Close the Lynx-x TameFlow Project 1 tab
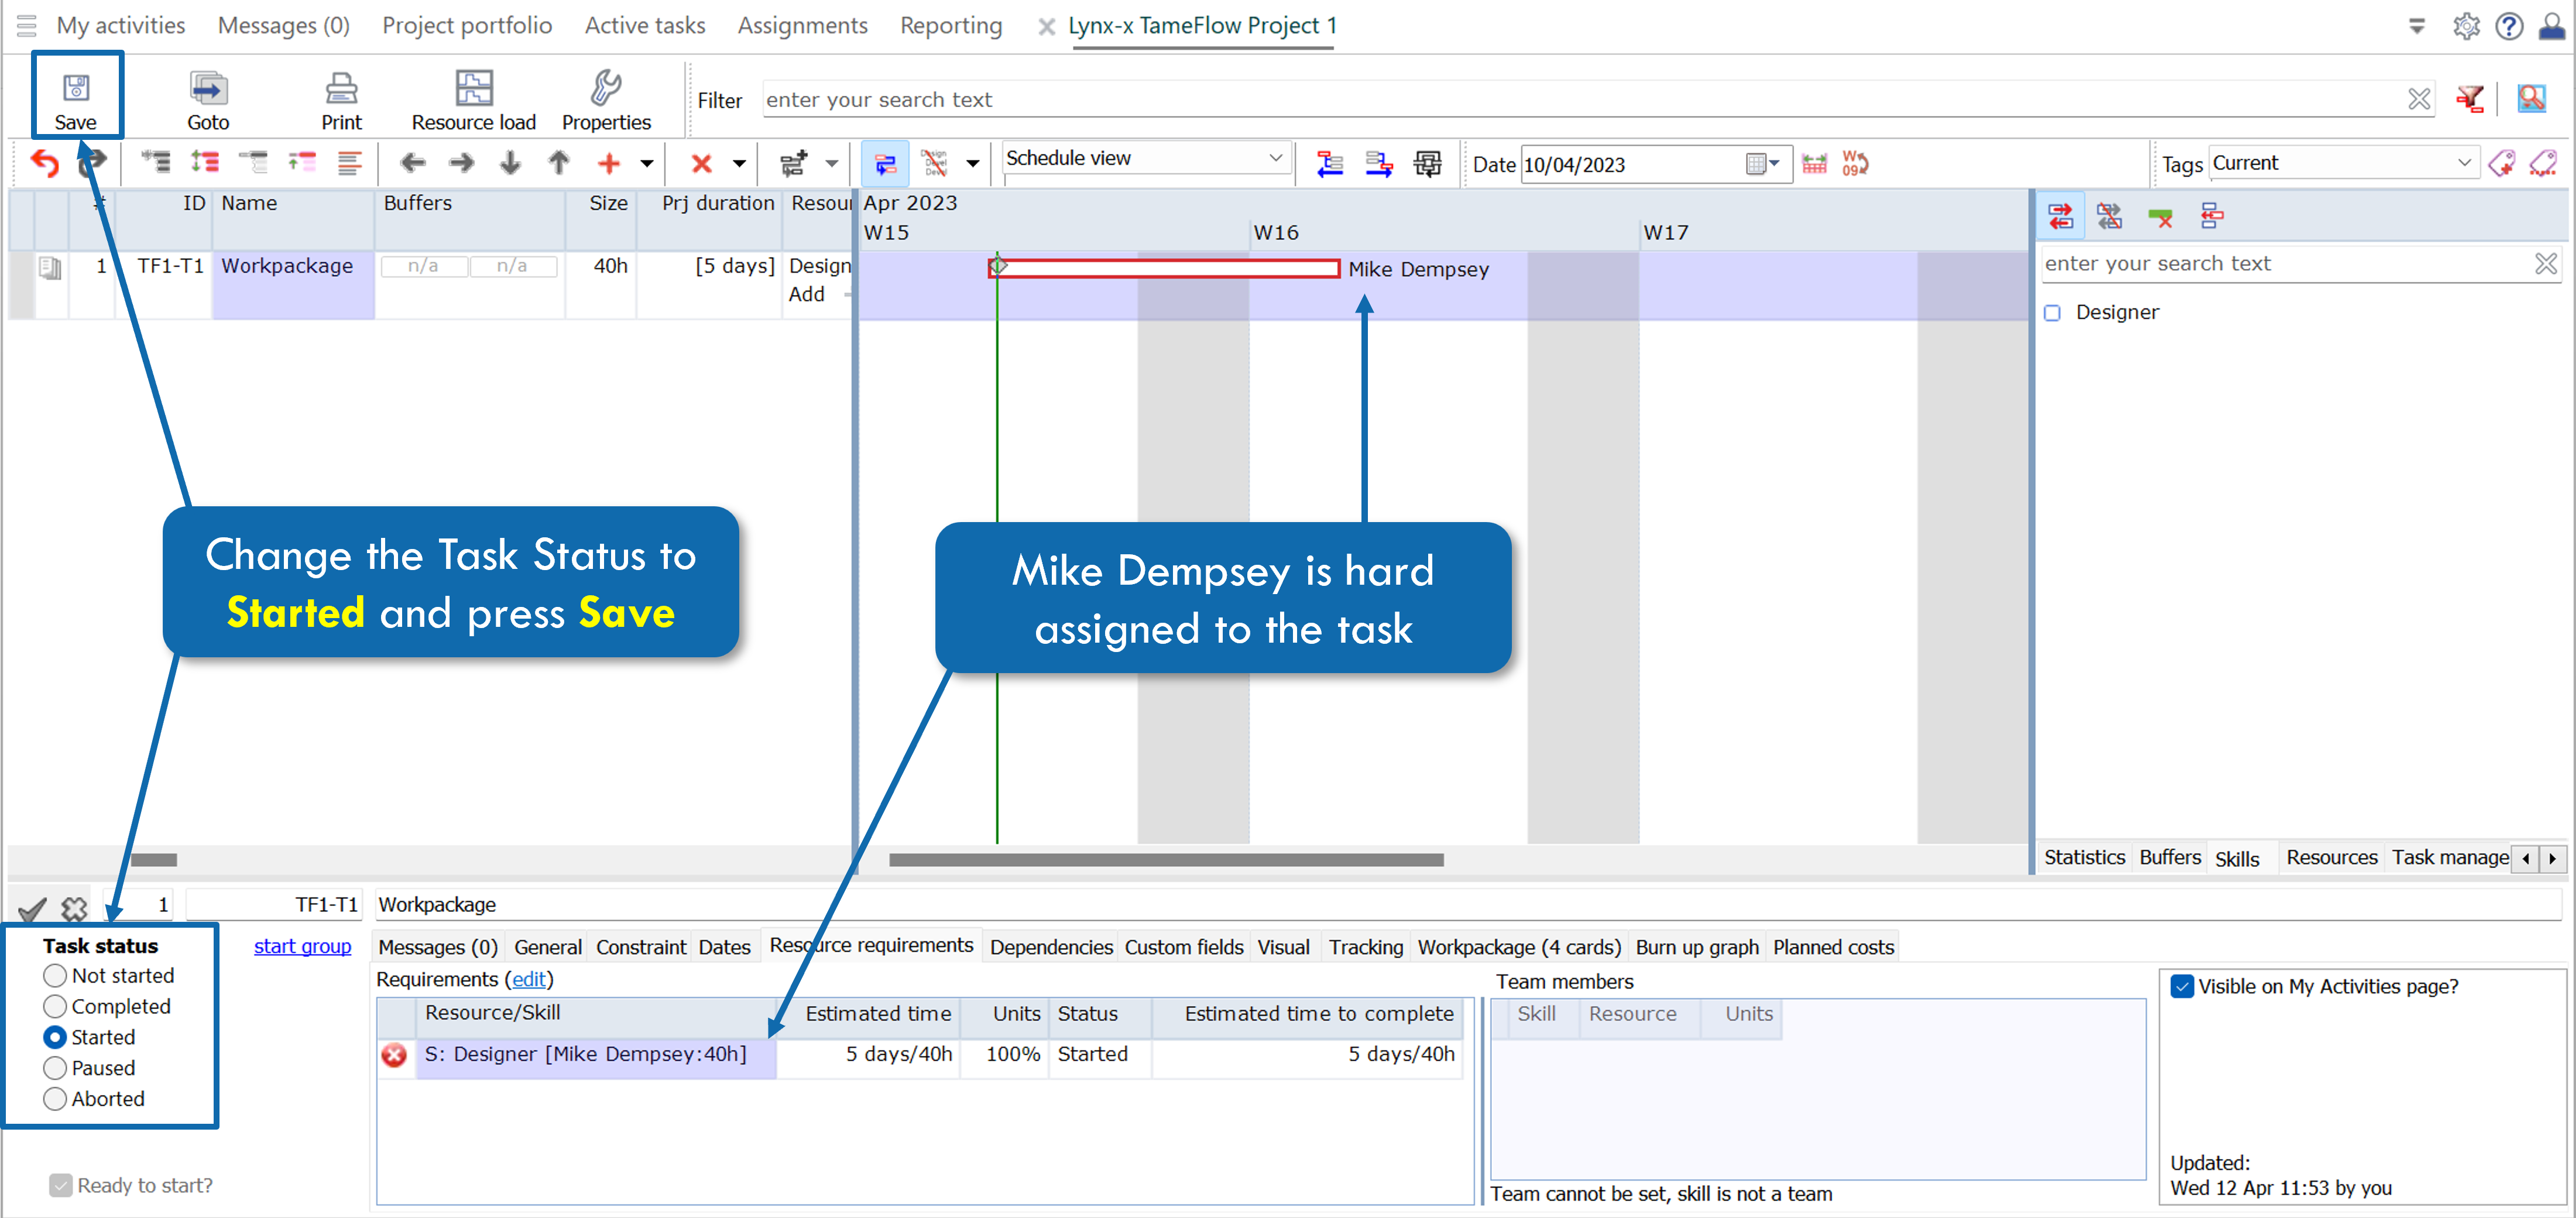 [1046, 27]
